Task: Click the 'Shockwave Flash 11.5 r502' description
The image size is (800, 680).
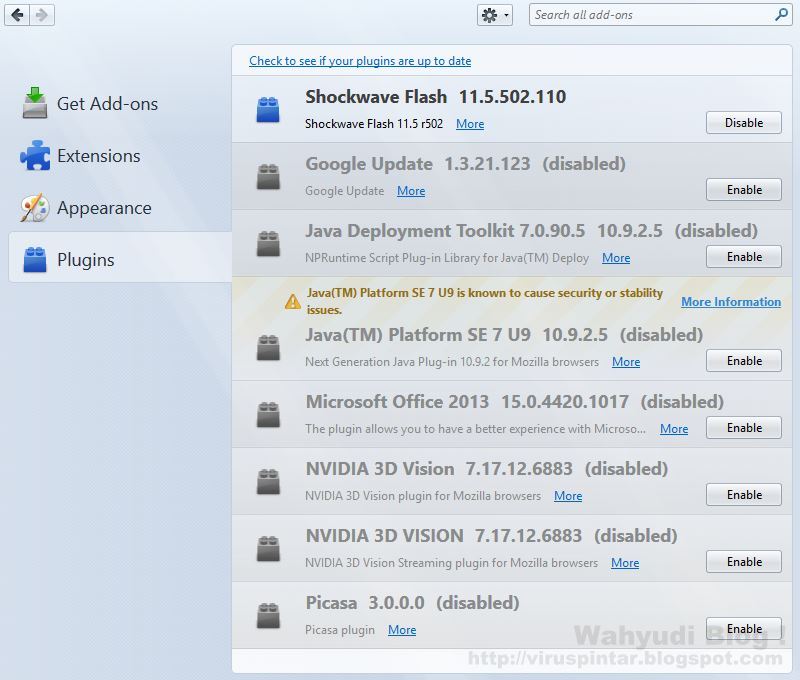Action: (374, 124)
